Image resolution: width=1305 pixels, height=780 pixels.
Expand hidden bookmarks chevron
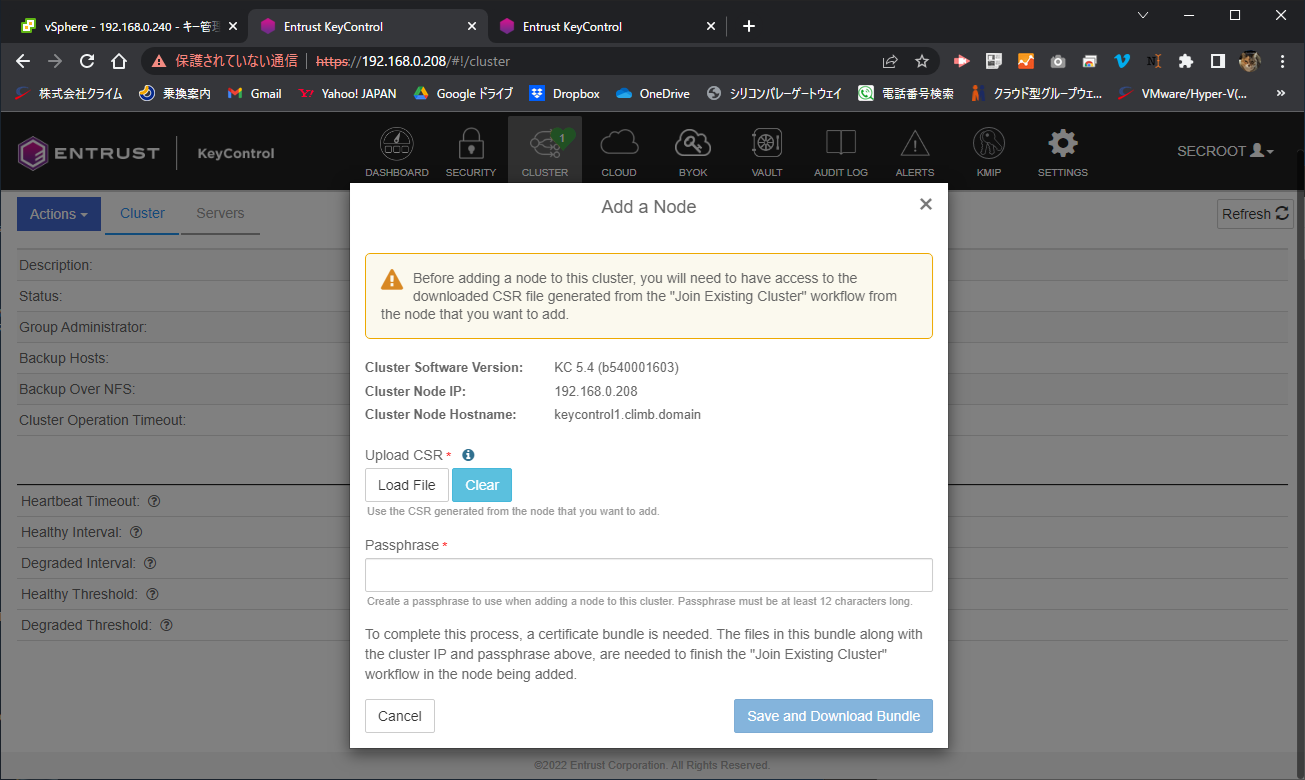coord(1281,93)
